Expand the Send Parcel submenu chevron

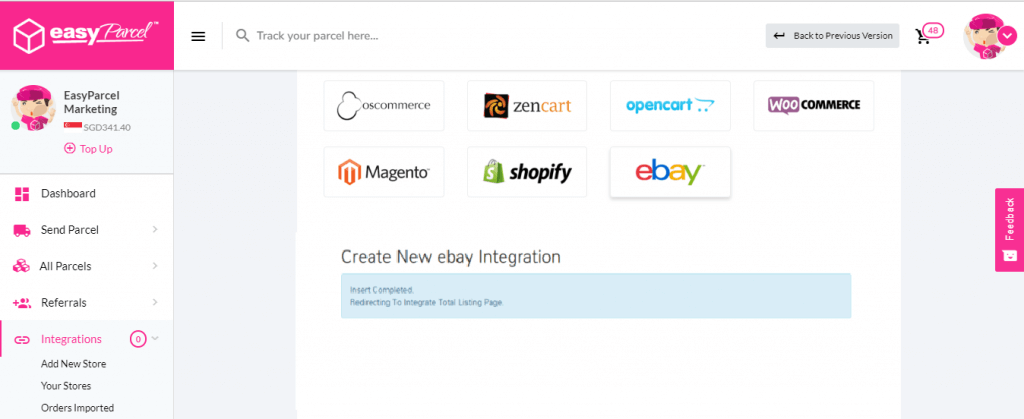(155, 230)
